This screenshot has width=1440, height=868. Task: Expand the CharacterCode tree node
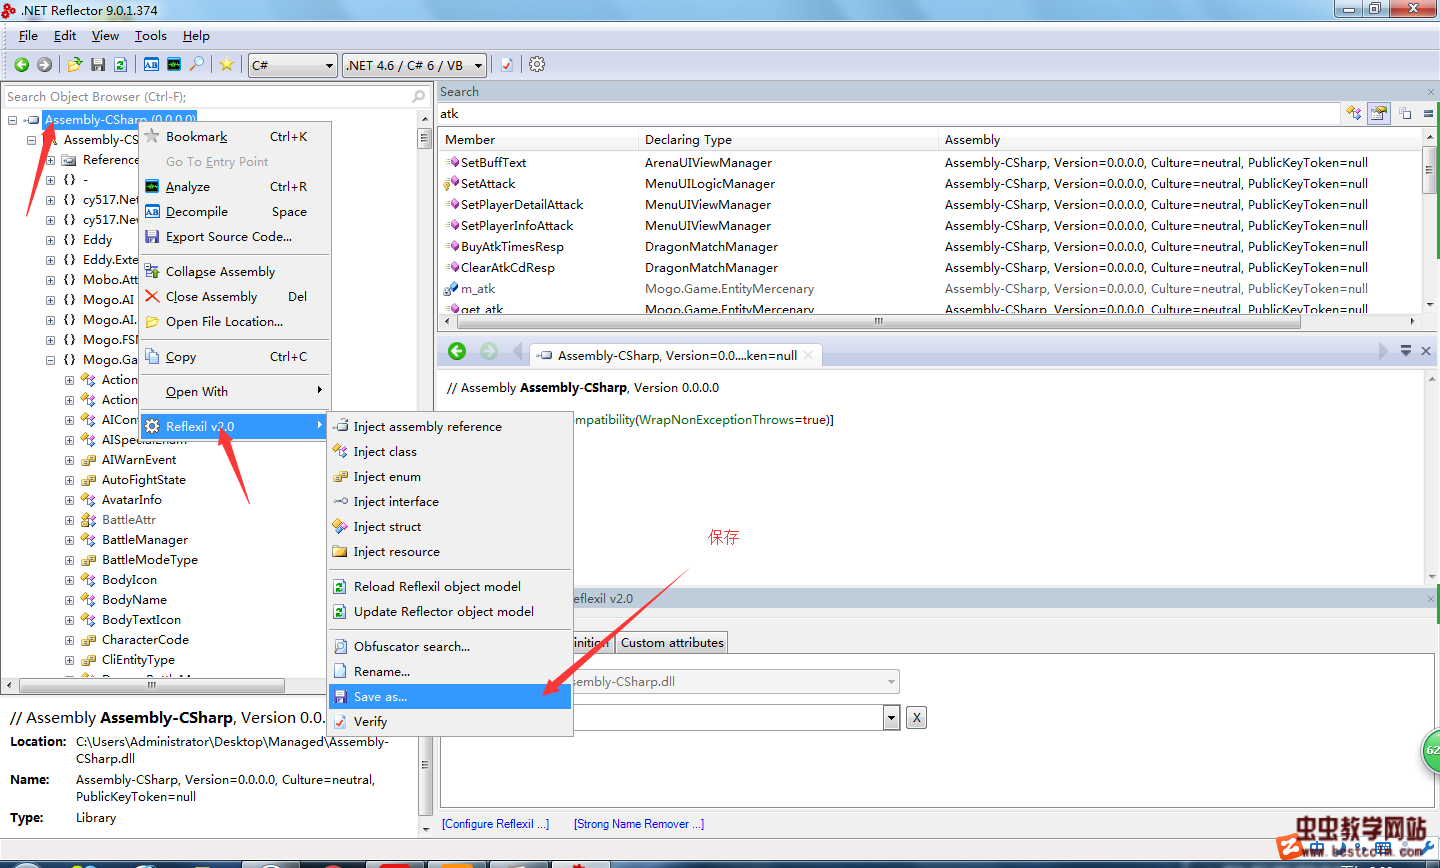point(69,640)
